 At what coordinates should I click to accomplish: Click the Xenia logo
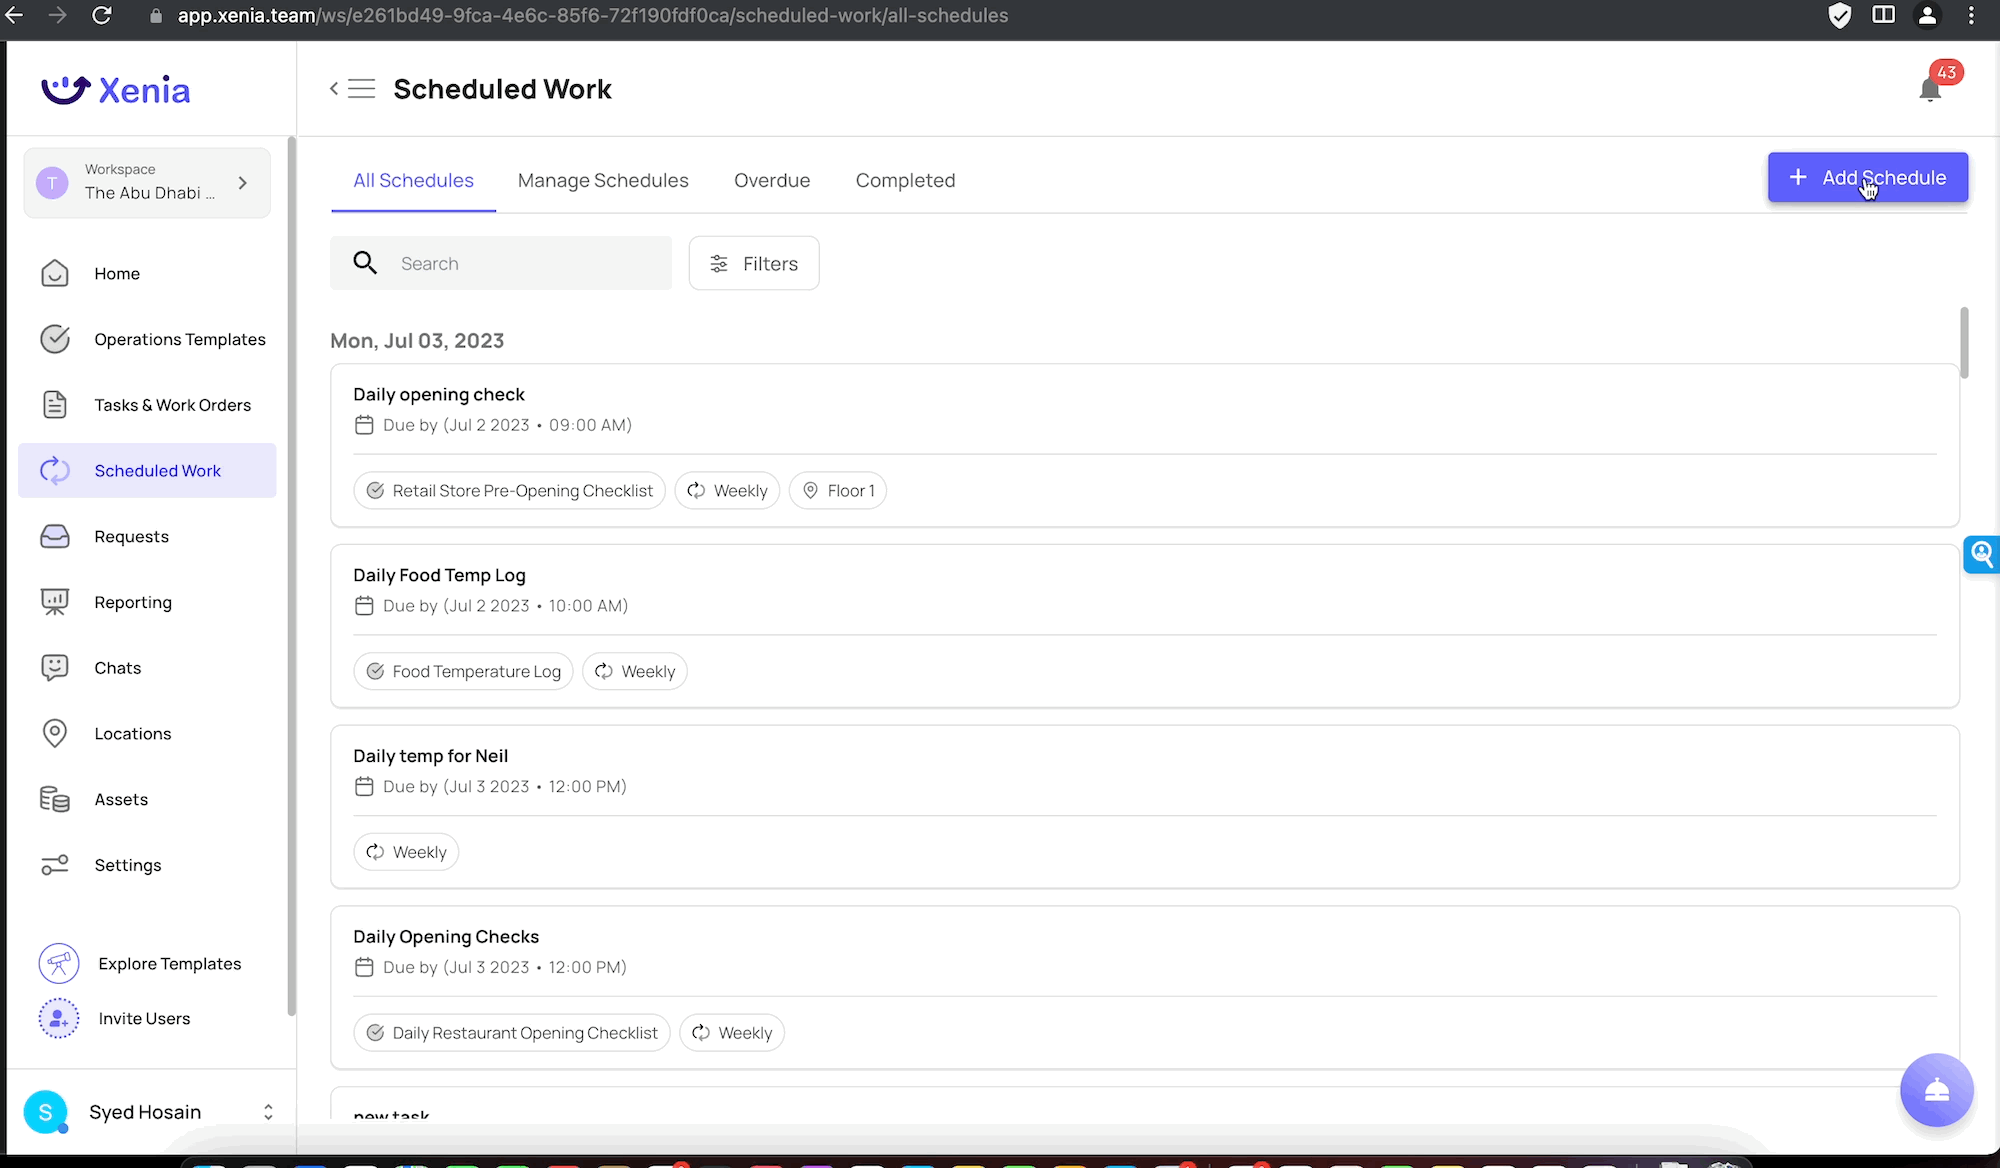pyautogui.click(x=116, y=90)
